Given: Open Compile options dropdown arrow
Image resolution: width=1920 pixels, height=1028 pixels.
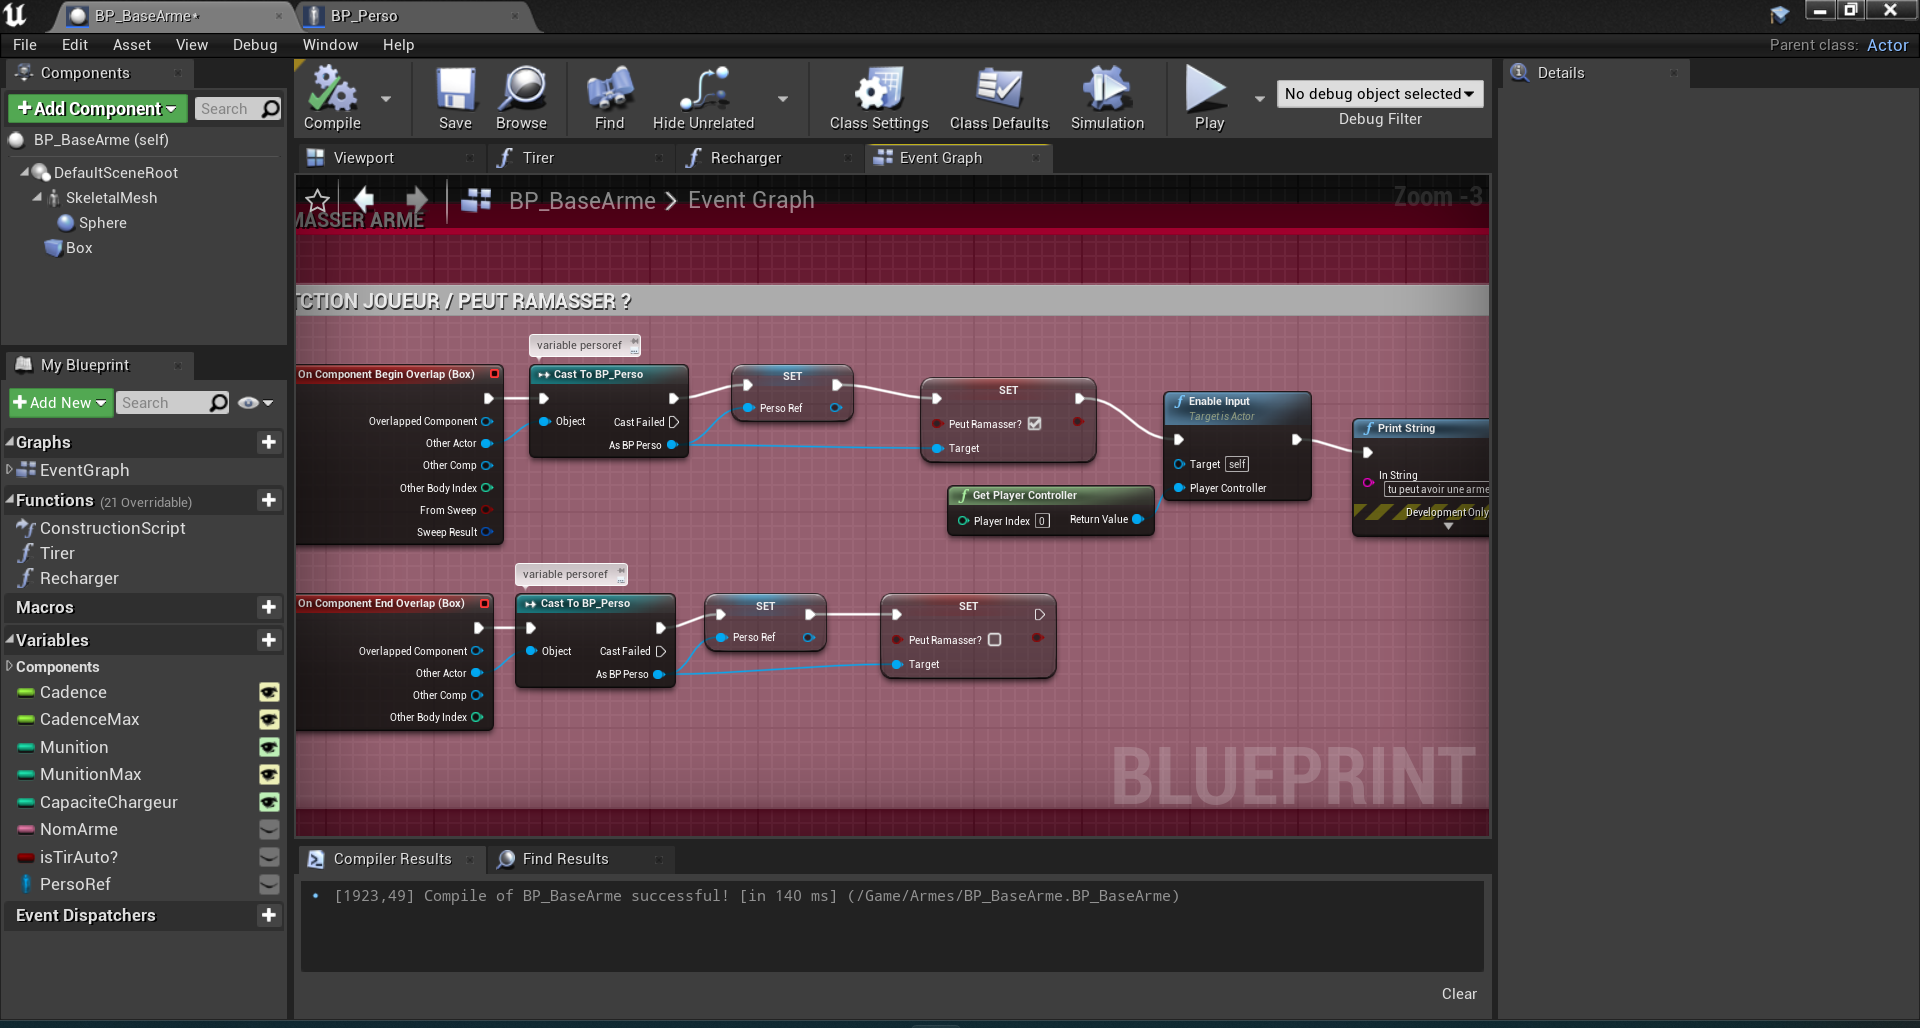Looking at the screenshot, I should click(x=386, y=98).
